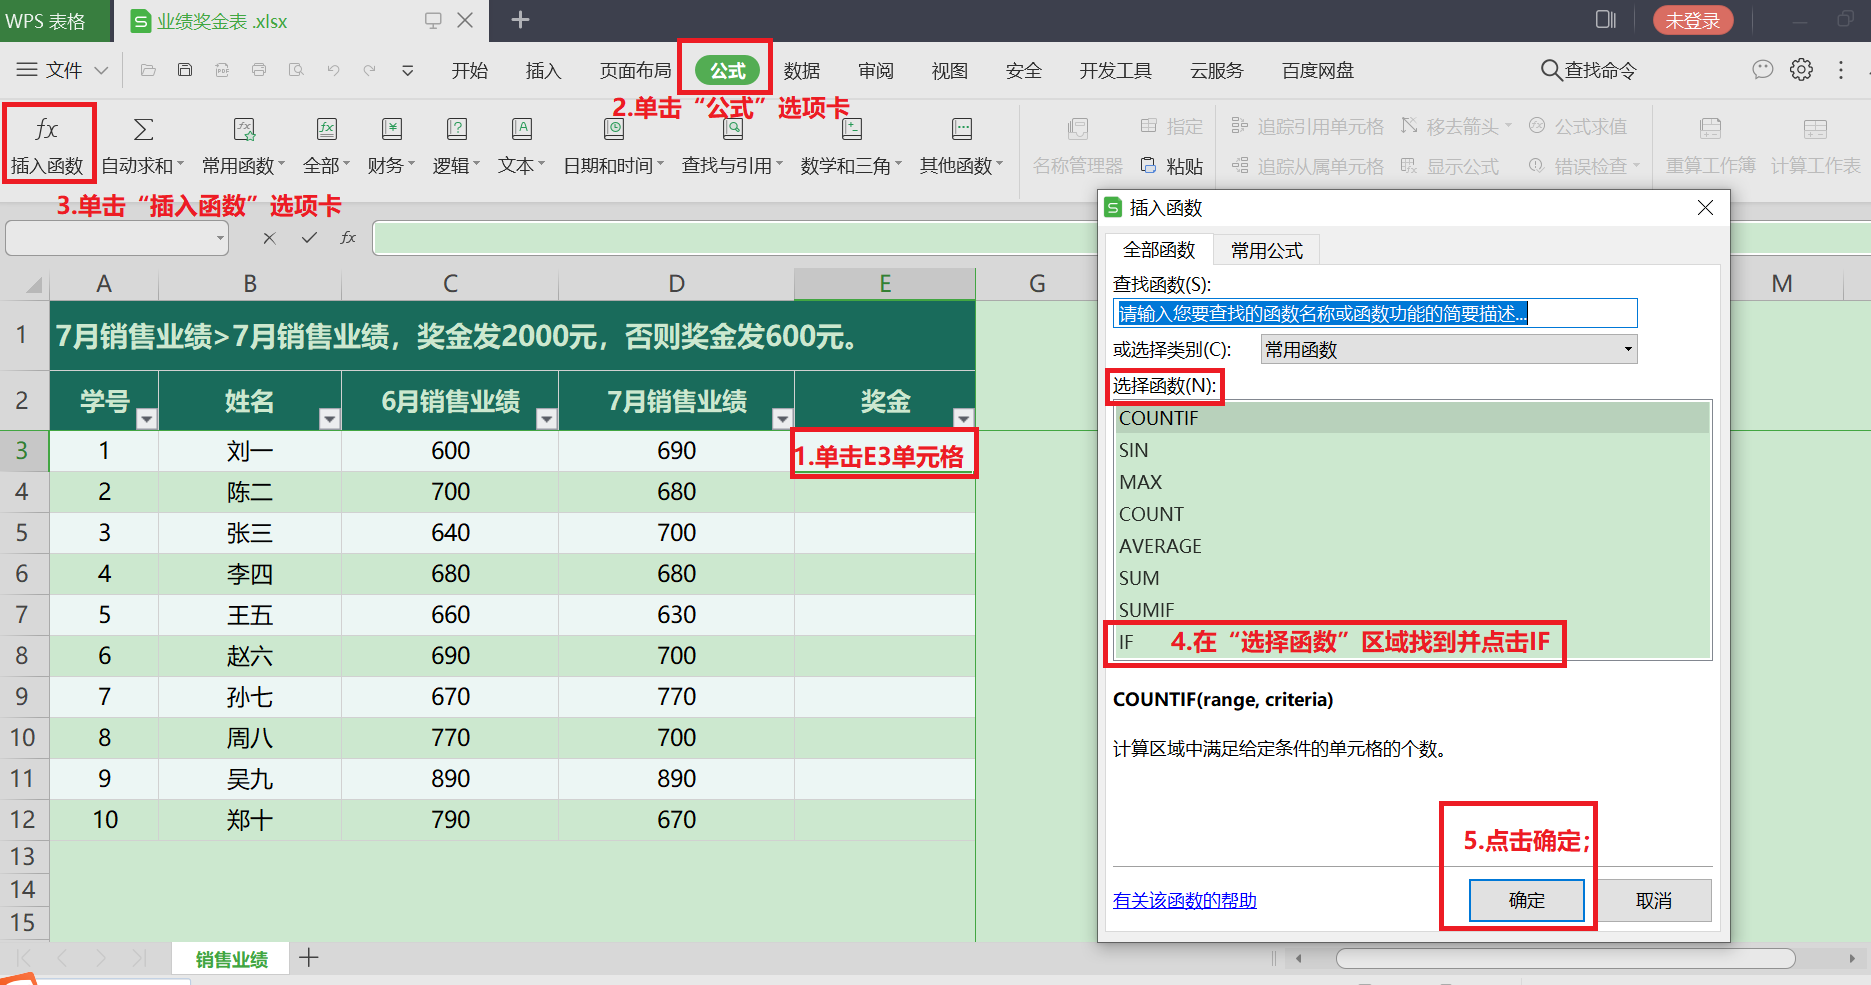
Task: Switch to the 公式 ribbon tab
Action: point(727,70)
